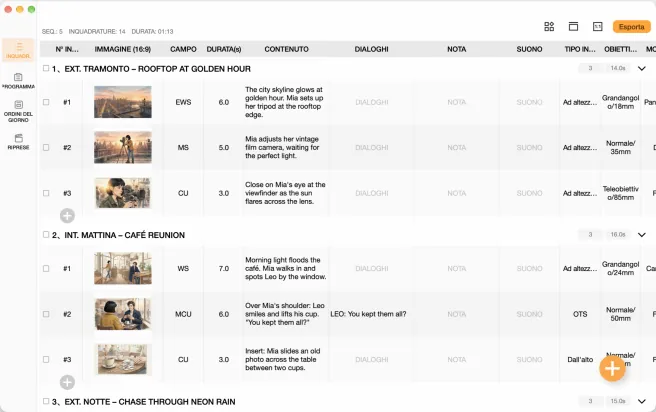Click the 14.0s duration badge of scene 1

(x=618, y=68)
